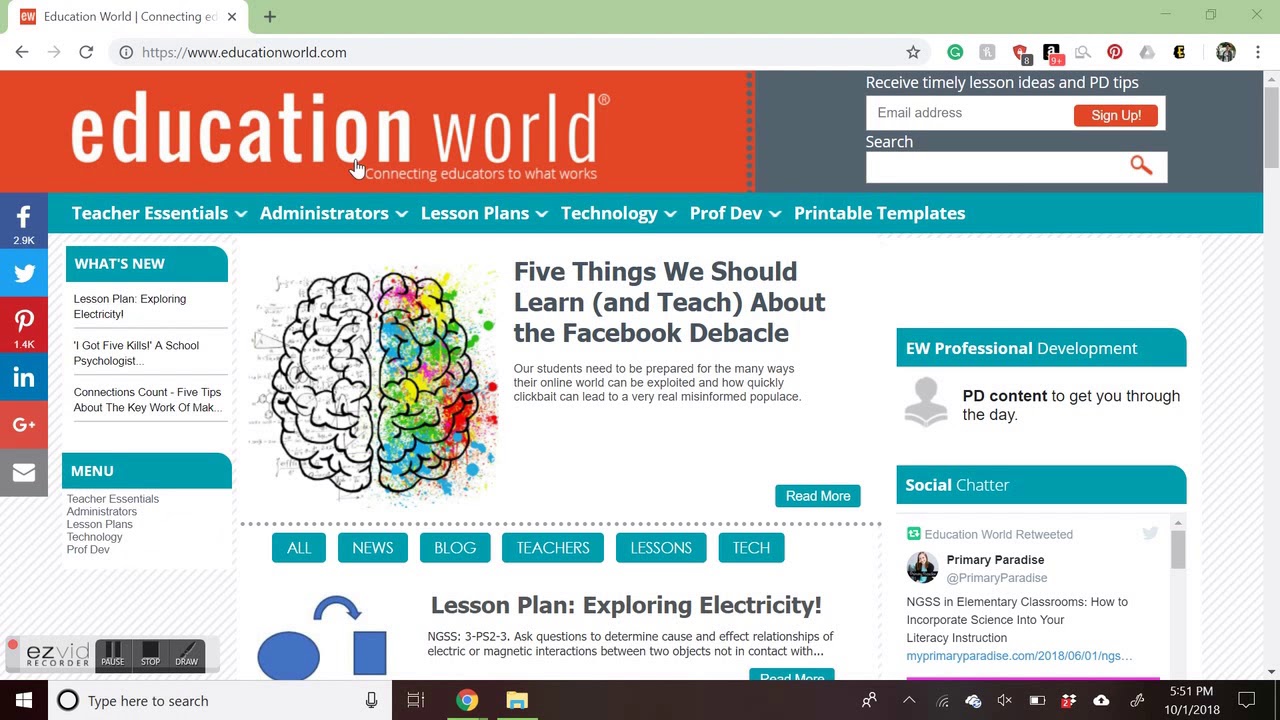Click the Social Chatter scrollbar thumb
The image size is (1280, 720).
[1178, 550]
